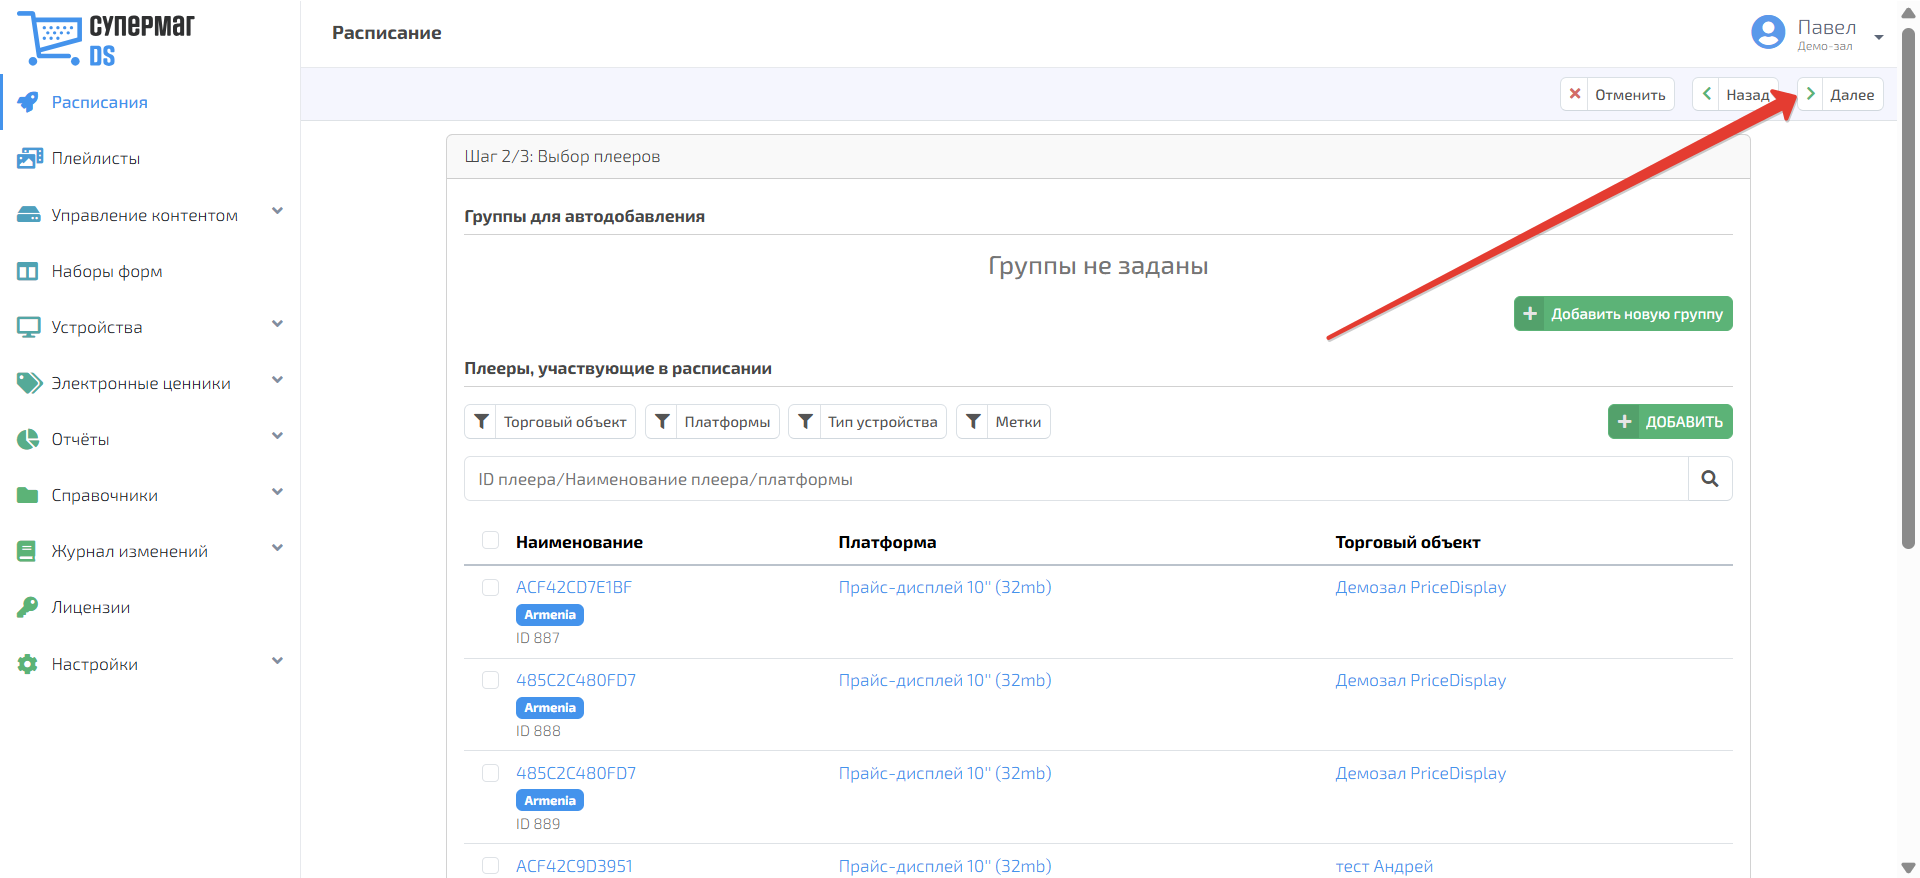Click the magnifier search icon
This screenshot has height=878, width=1920.
(x=1710, y=479)
